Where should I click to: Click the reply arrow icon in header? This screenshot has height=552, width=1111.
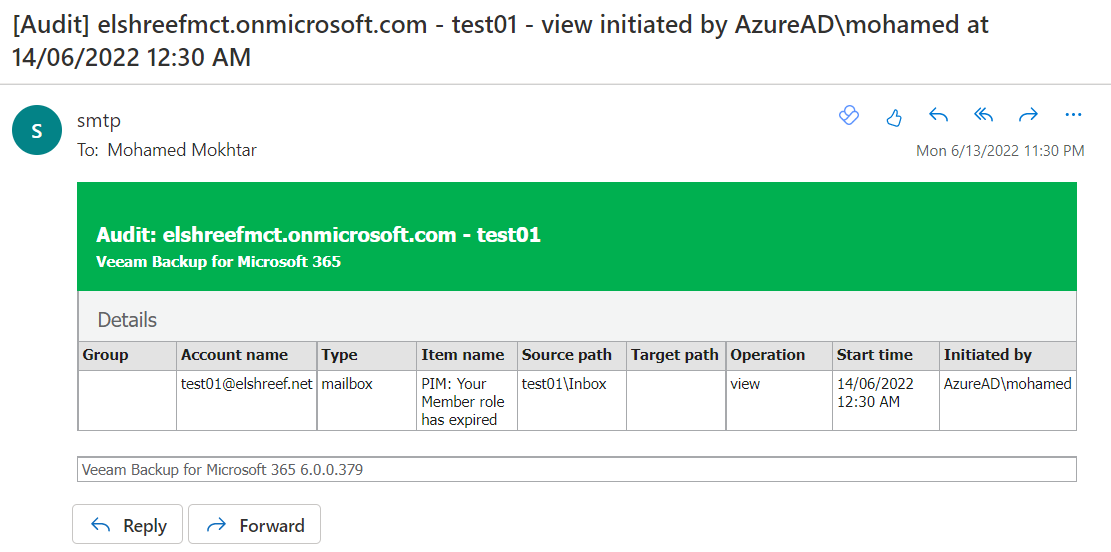pos(938,116)
